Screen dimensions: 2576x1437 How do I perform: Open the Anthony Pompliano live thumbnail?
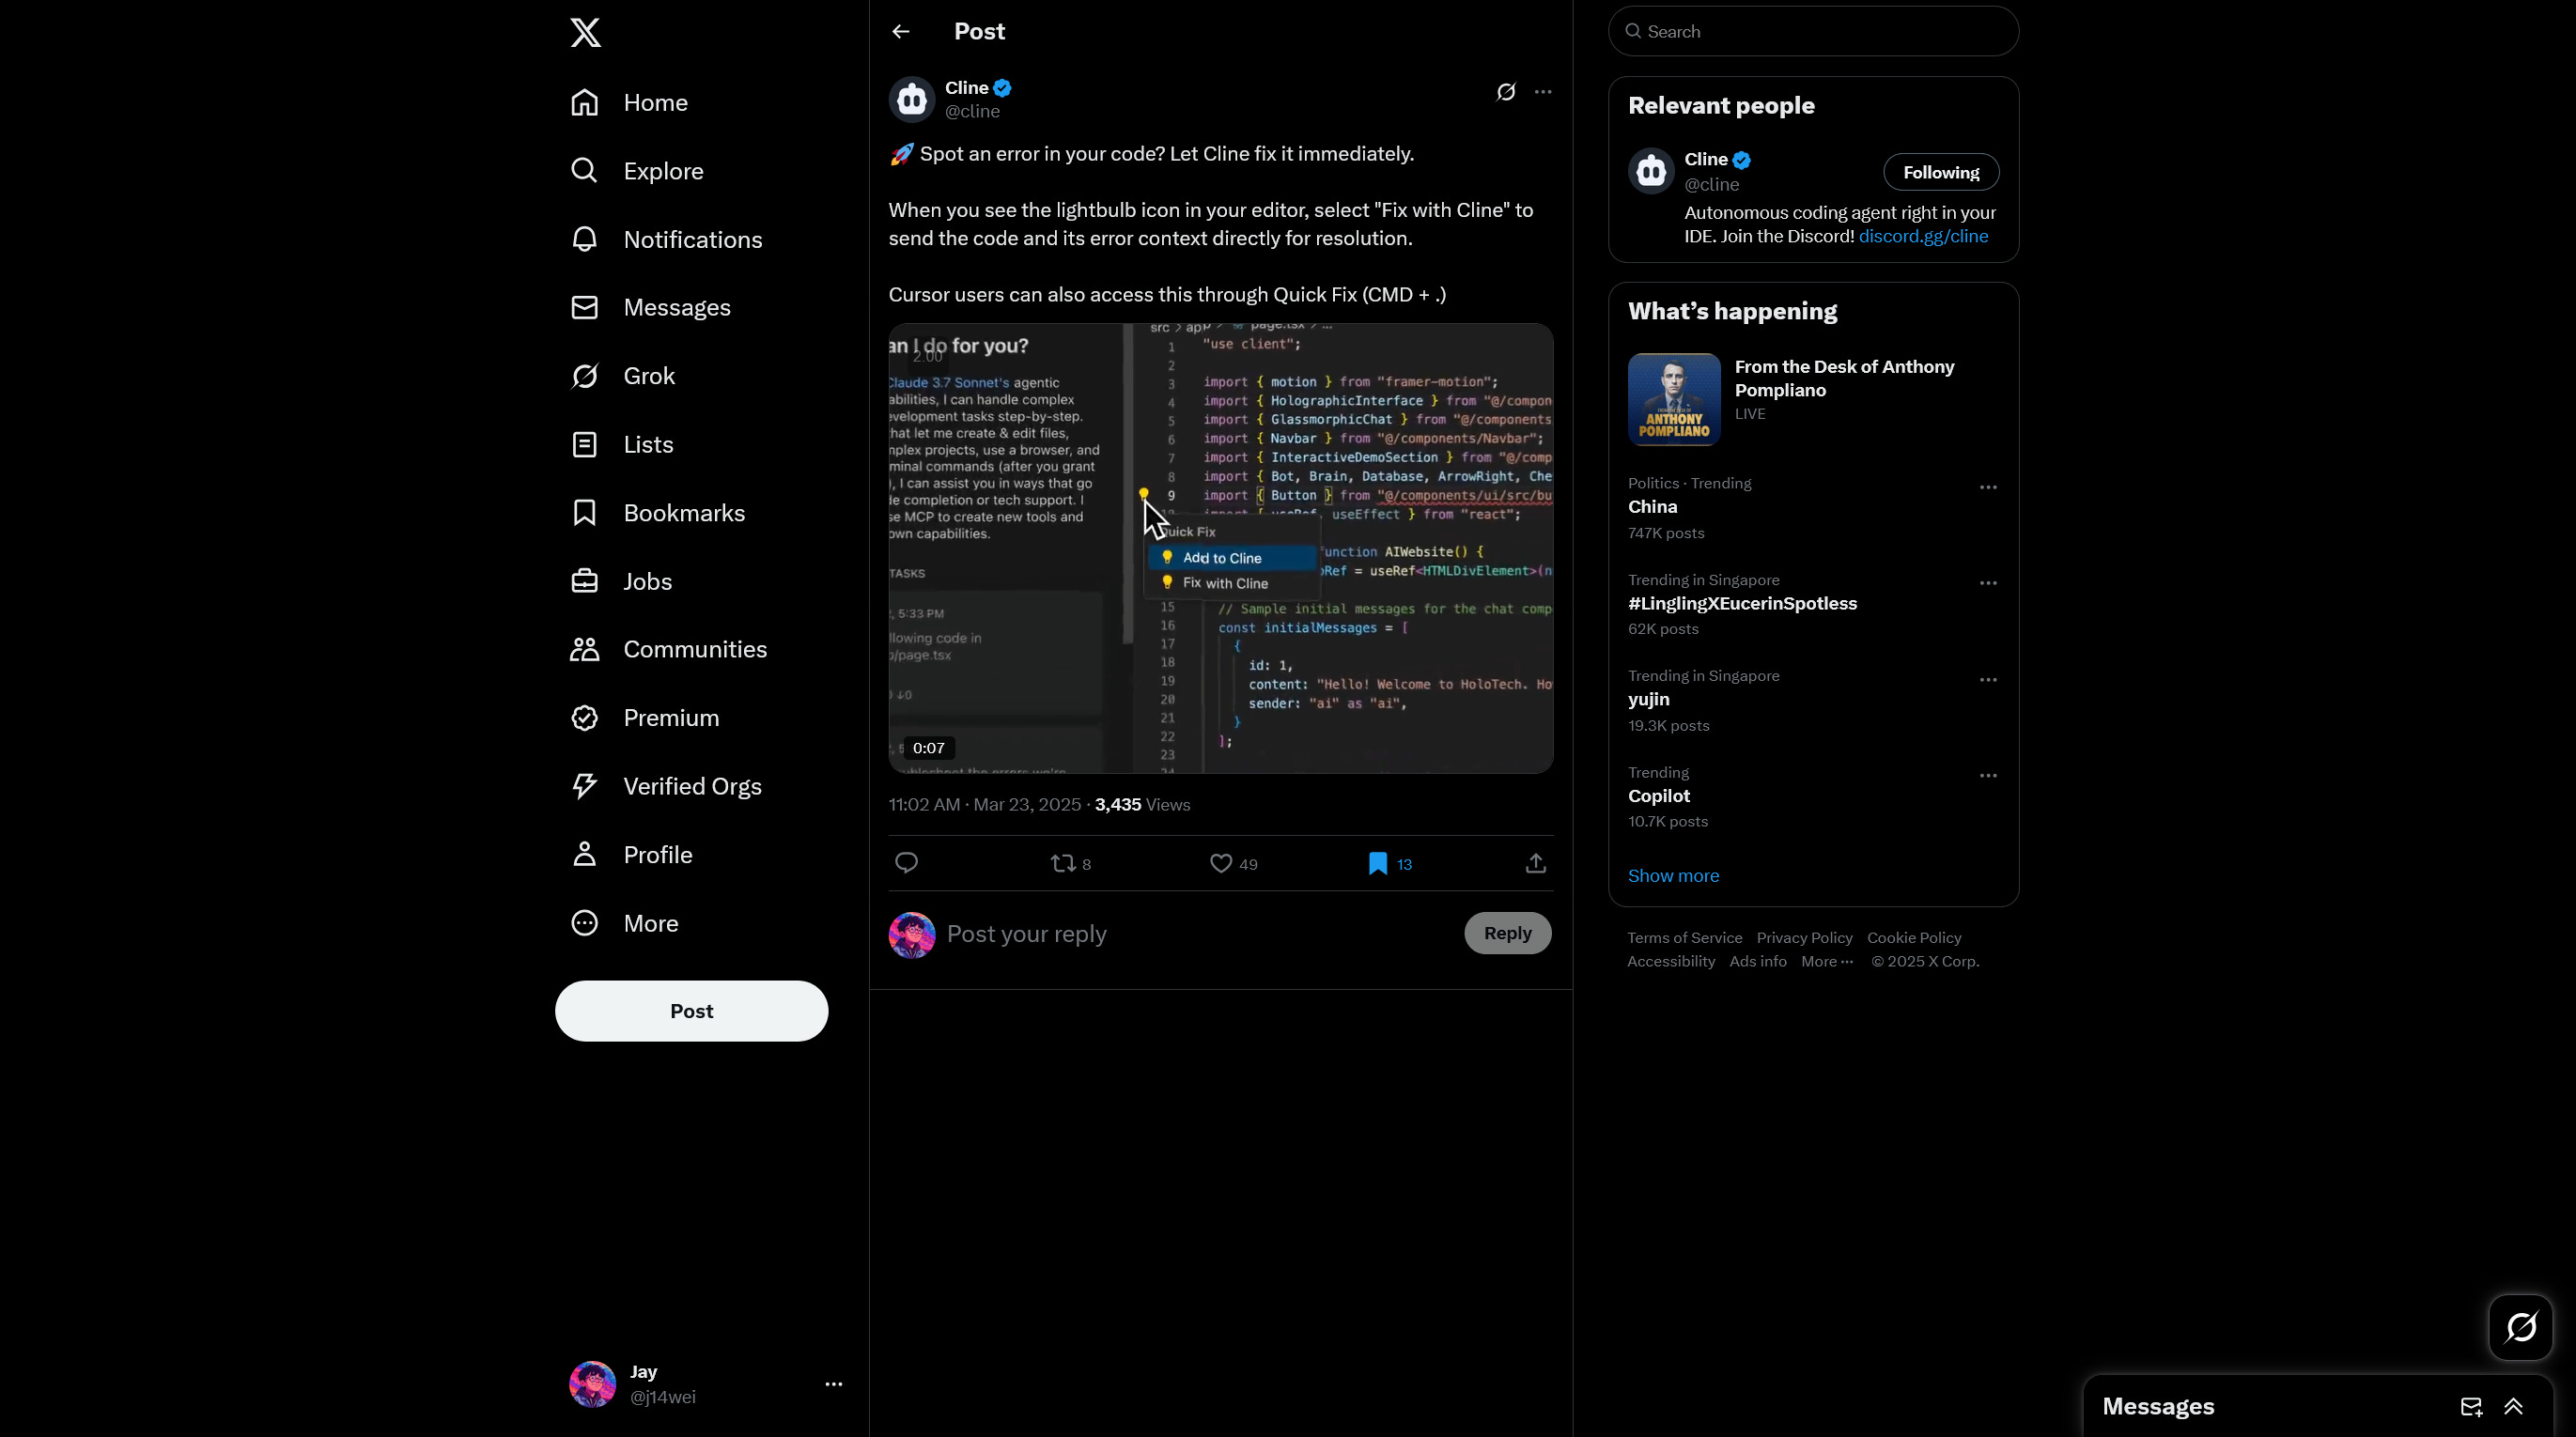pyautogui.click(x=1674, y=399)
